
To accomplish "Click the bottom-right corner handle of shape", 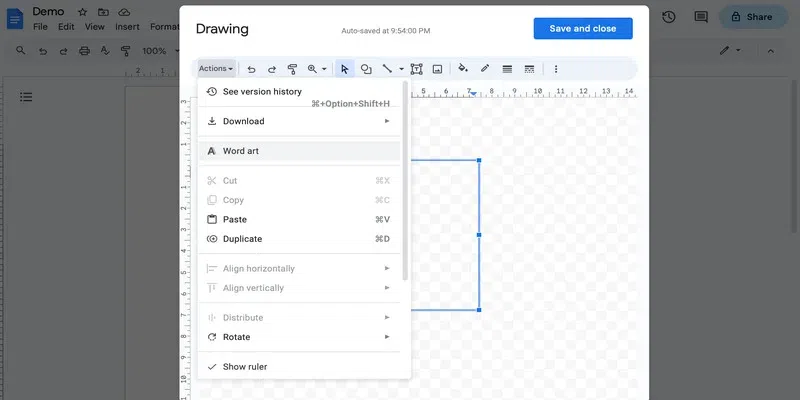I will (x=479, y=310).
